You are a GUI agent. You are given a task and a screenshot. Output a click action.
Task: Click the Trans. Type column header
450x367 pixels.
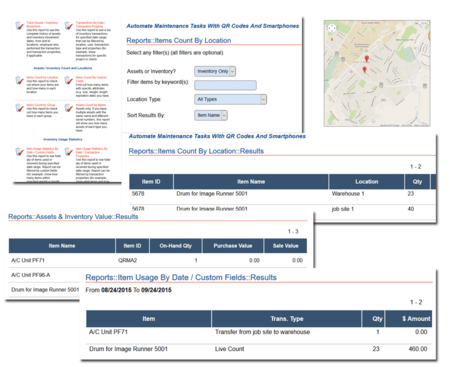(x=287, y=319)
